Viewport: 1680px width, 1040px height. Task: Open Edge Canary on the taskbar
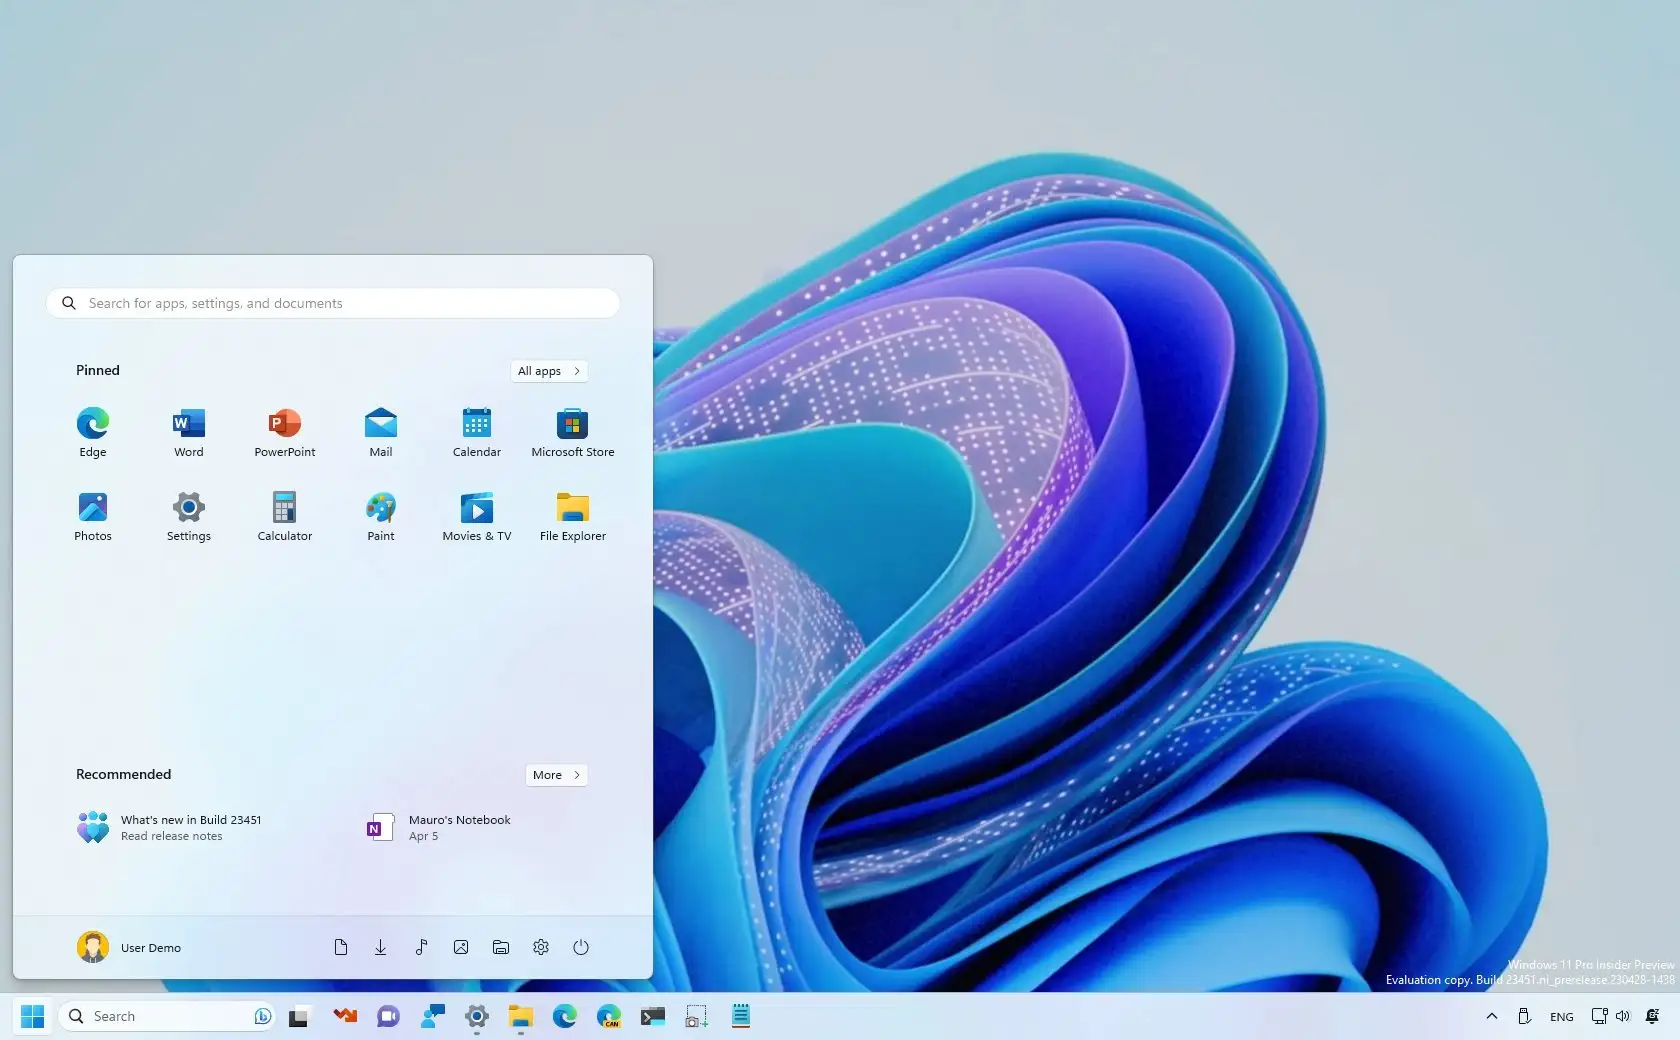tap(609, 1016)
